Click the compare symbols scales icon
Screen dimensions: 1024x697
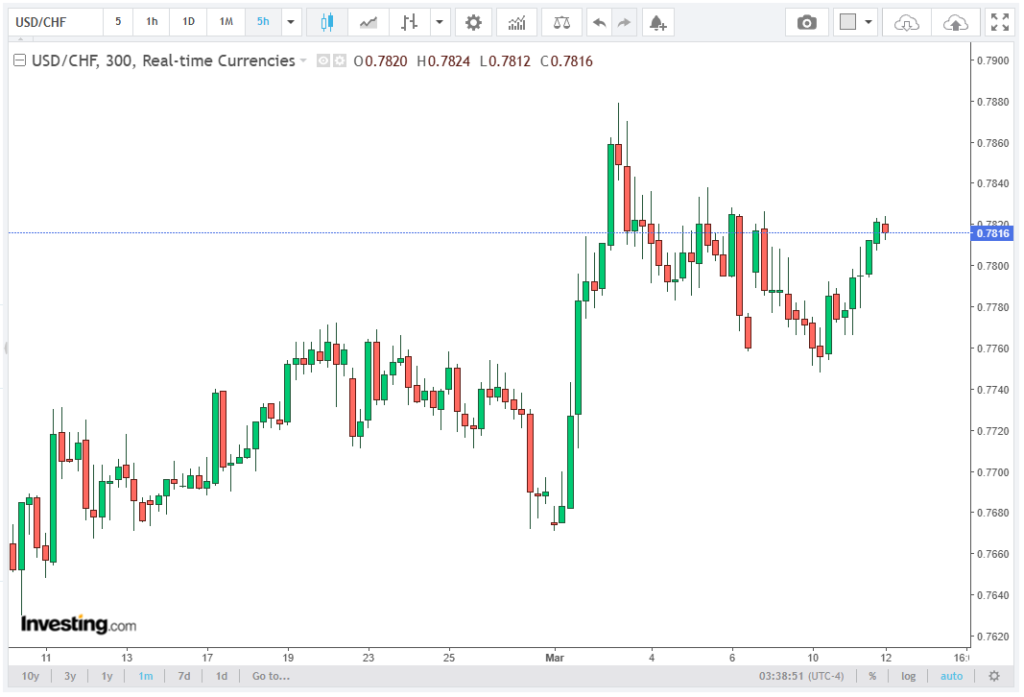tap(563, 22)
